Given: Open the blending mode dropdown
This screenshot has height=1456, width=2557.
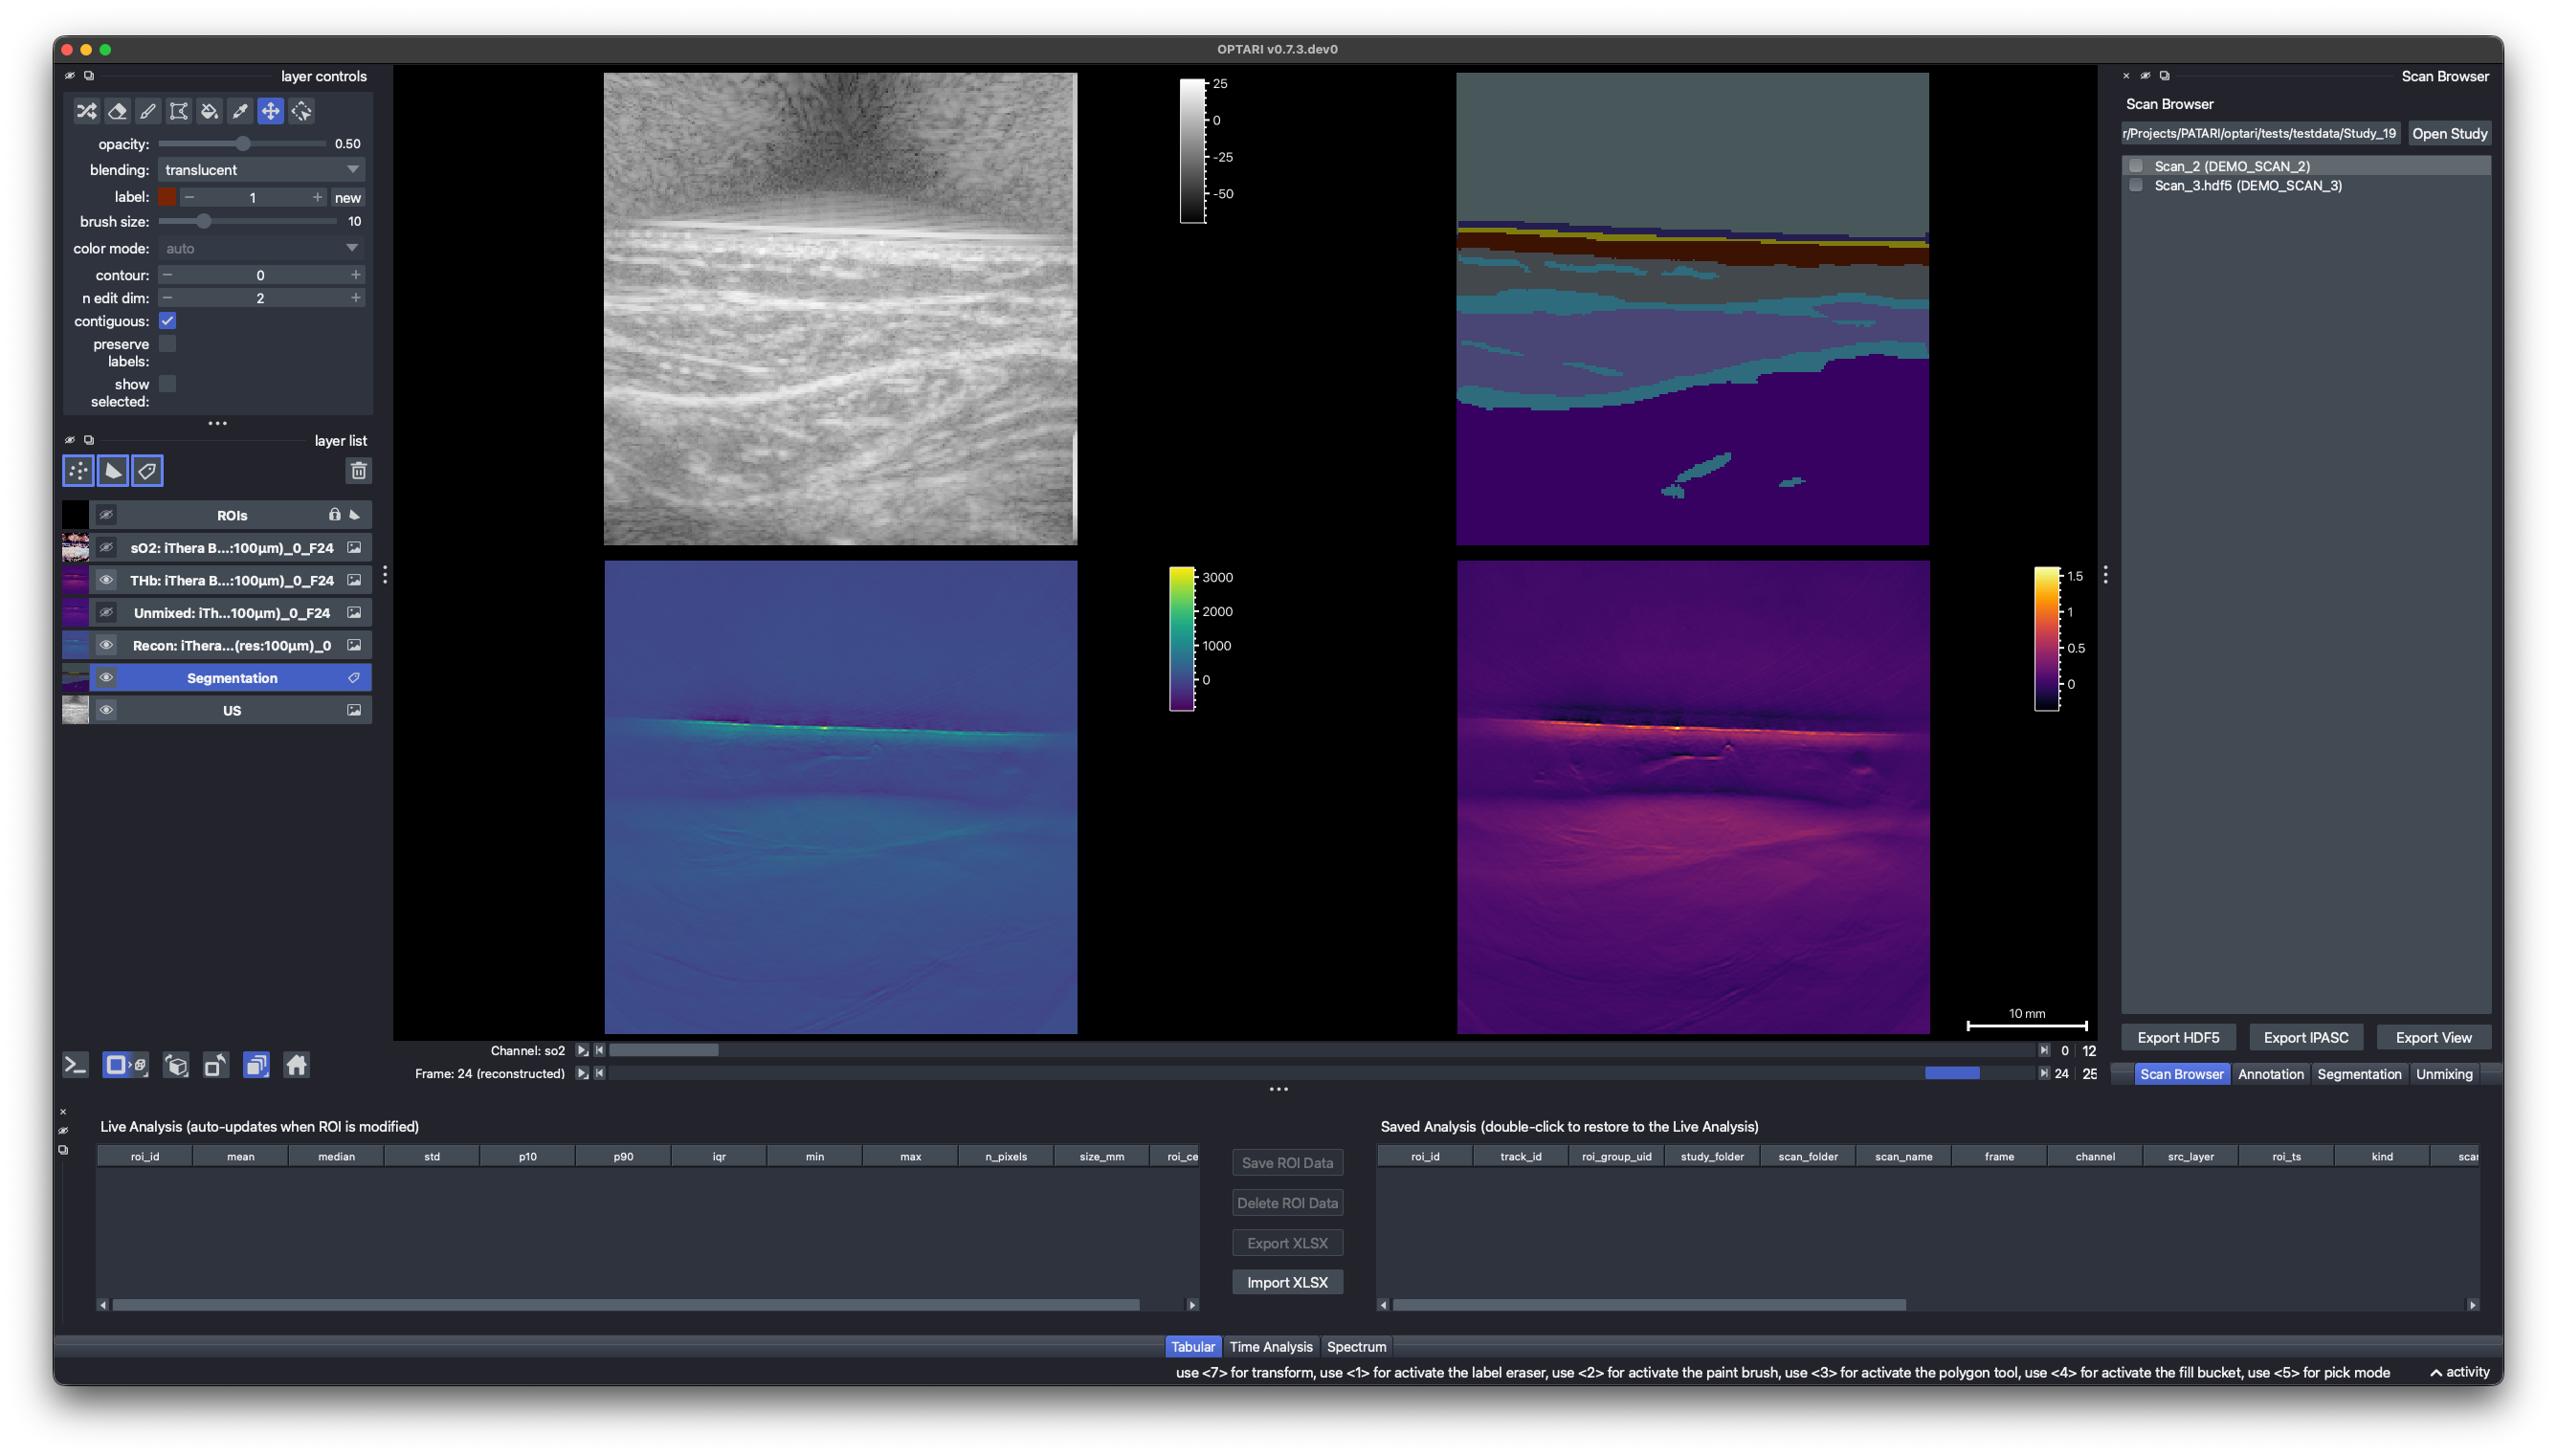Looking at the screenshot, I should pyautogui.click(x=261, y=170).
